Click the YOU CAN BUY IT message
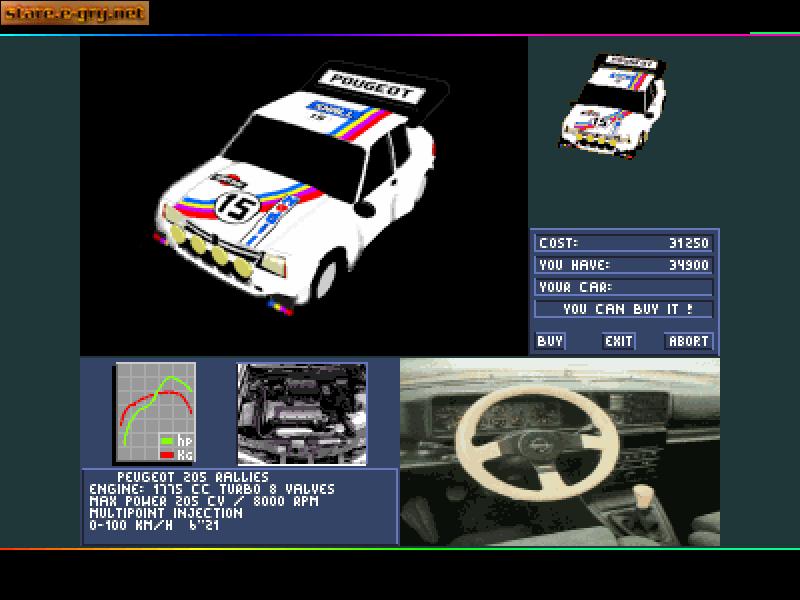 (622, 309)
